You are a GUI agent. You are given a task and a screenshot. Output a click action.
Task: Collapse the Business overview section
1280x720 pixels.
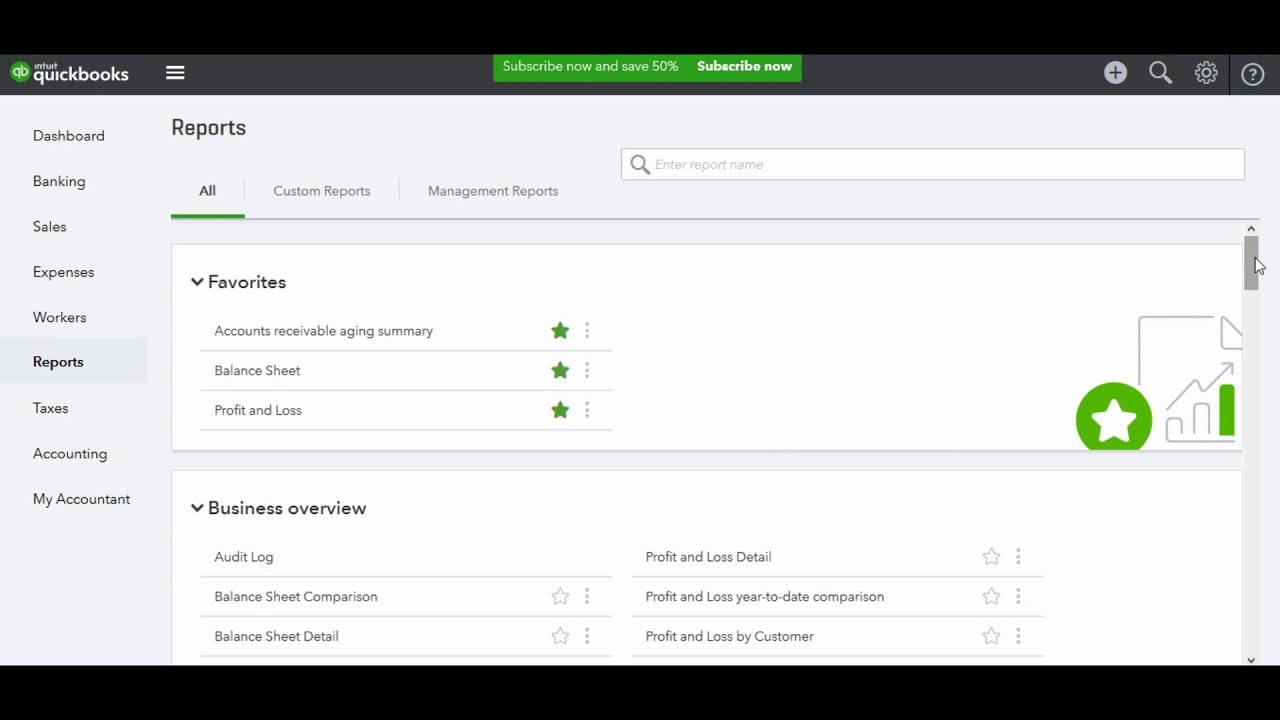pyautogui.click(x=197, y=509)
